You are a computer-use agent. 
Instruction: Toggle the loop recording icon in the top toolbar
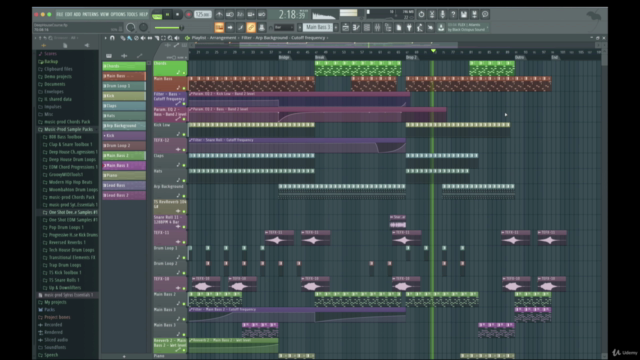pyautogui.click(x=262, y=14)
